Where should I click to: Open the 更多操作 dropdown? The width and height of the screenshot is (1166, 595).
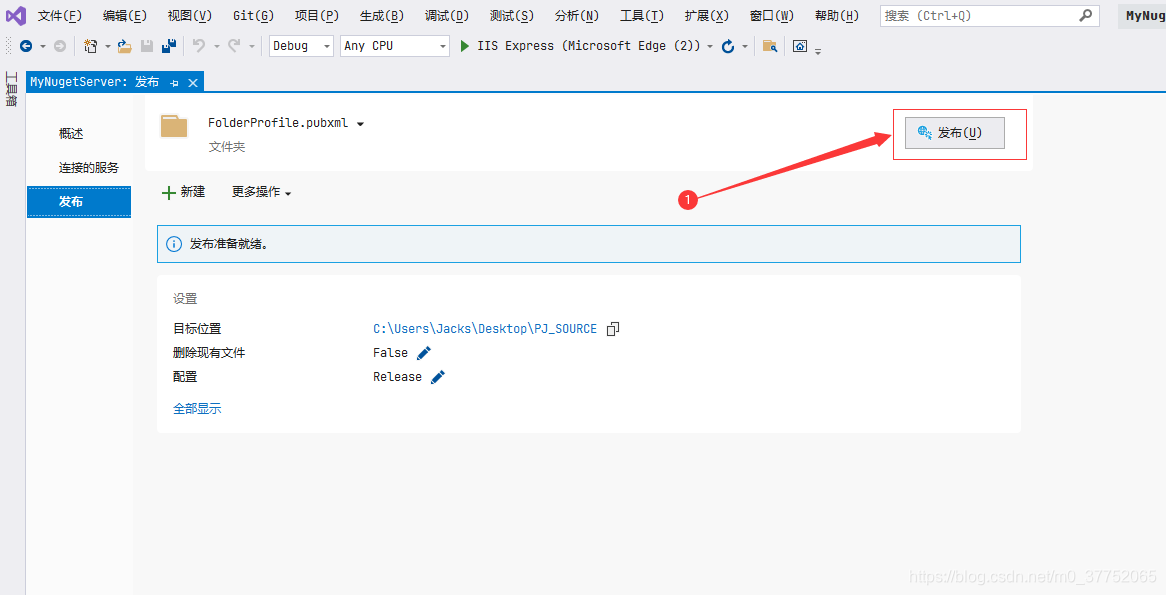click(262, 192)
